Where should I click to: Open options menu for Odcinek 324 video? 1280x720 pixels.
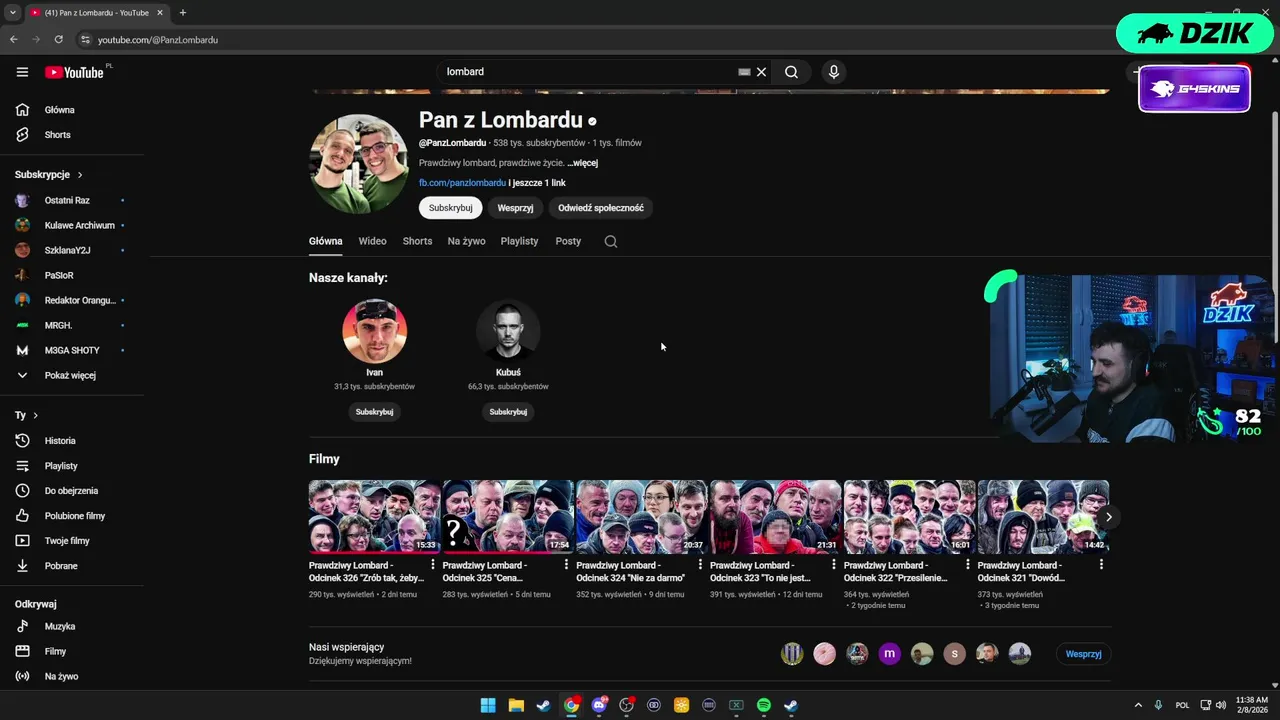click(x=700, y=565)
